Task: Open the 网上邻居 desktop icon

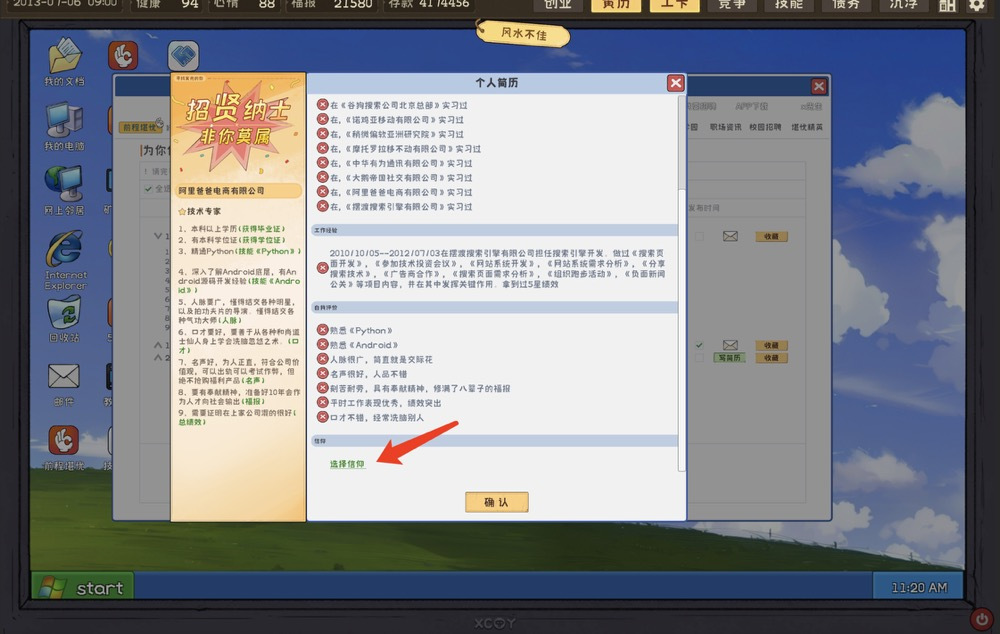Action: pos(64,190)
